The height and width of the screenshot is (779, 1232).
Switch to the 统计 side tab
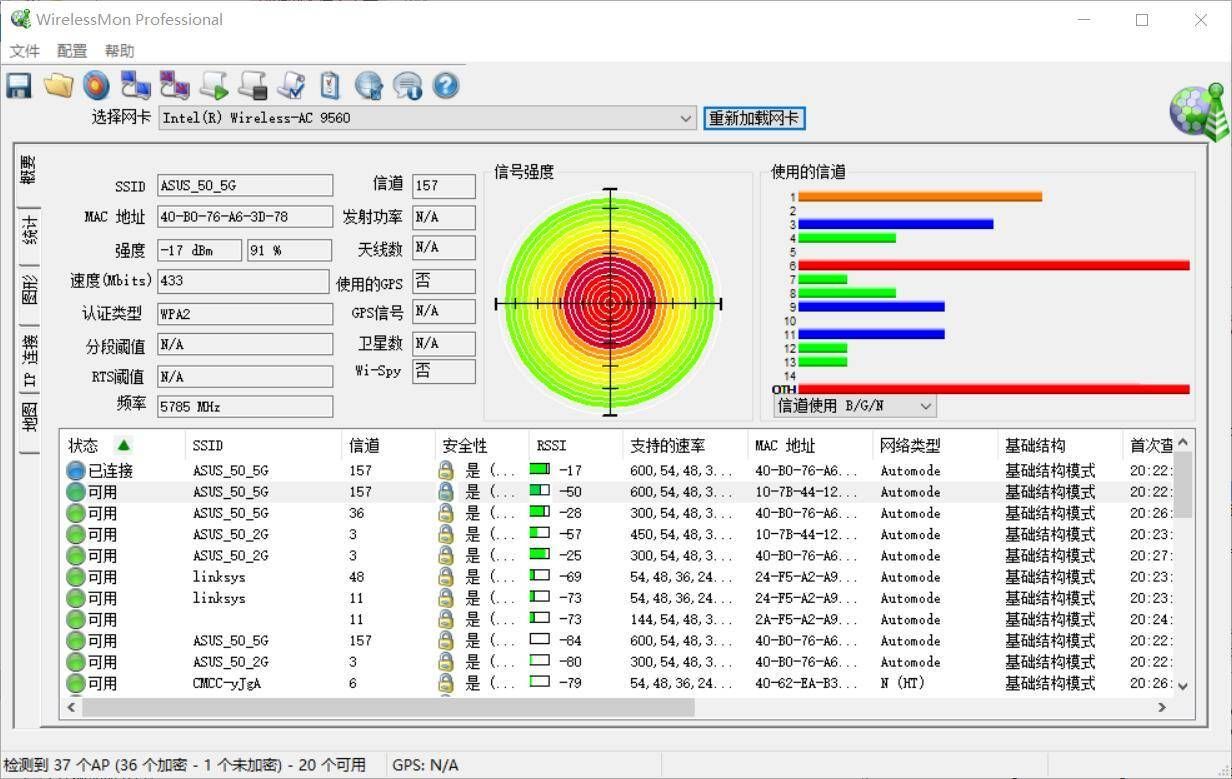(28, 232)
